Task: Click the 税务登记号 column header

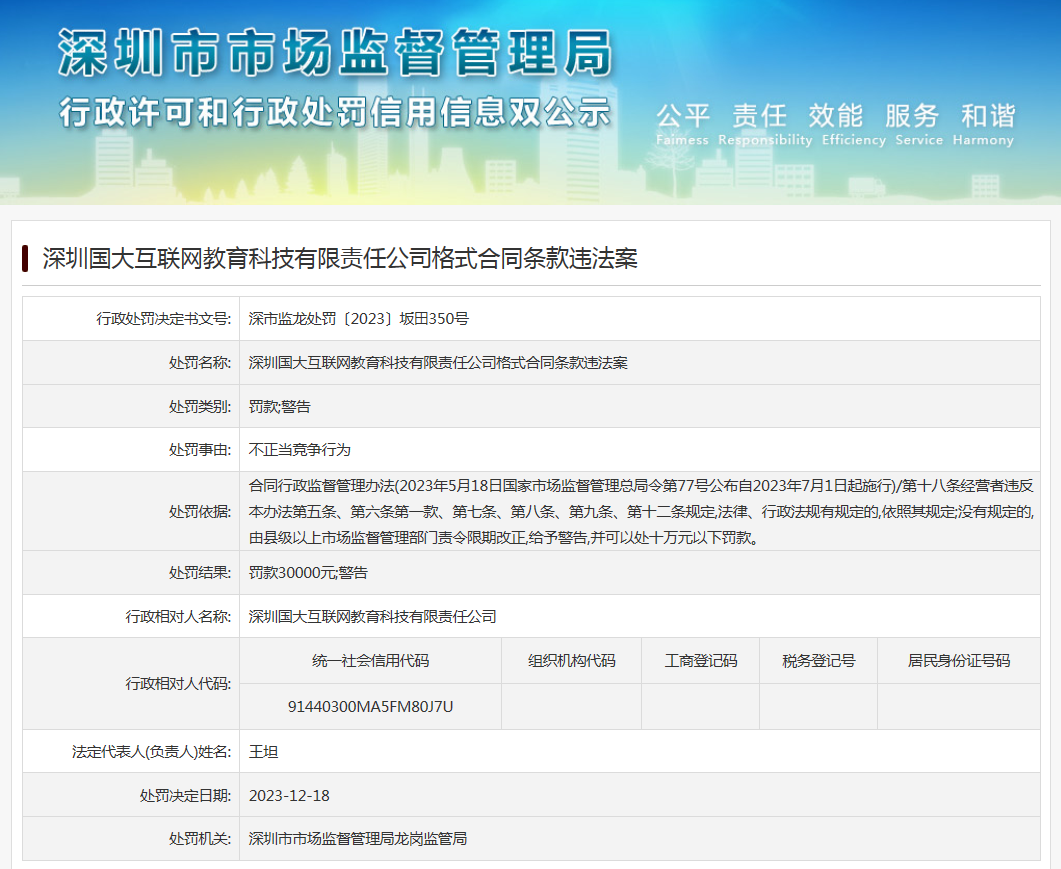Action: pyautogui.click(x=819, y=661)
